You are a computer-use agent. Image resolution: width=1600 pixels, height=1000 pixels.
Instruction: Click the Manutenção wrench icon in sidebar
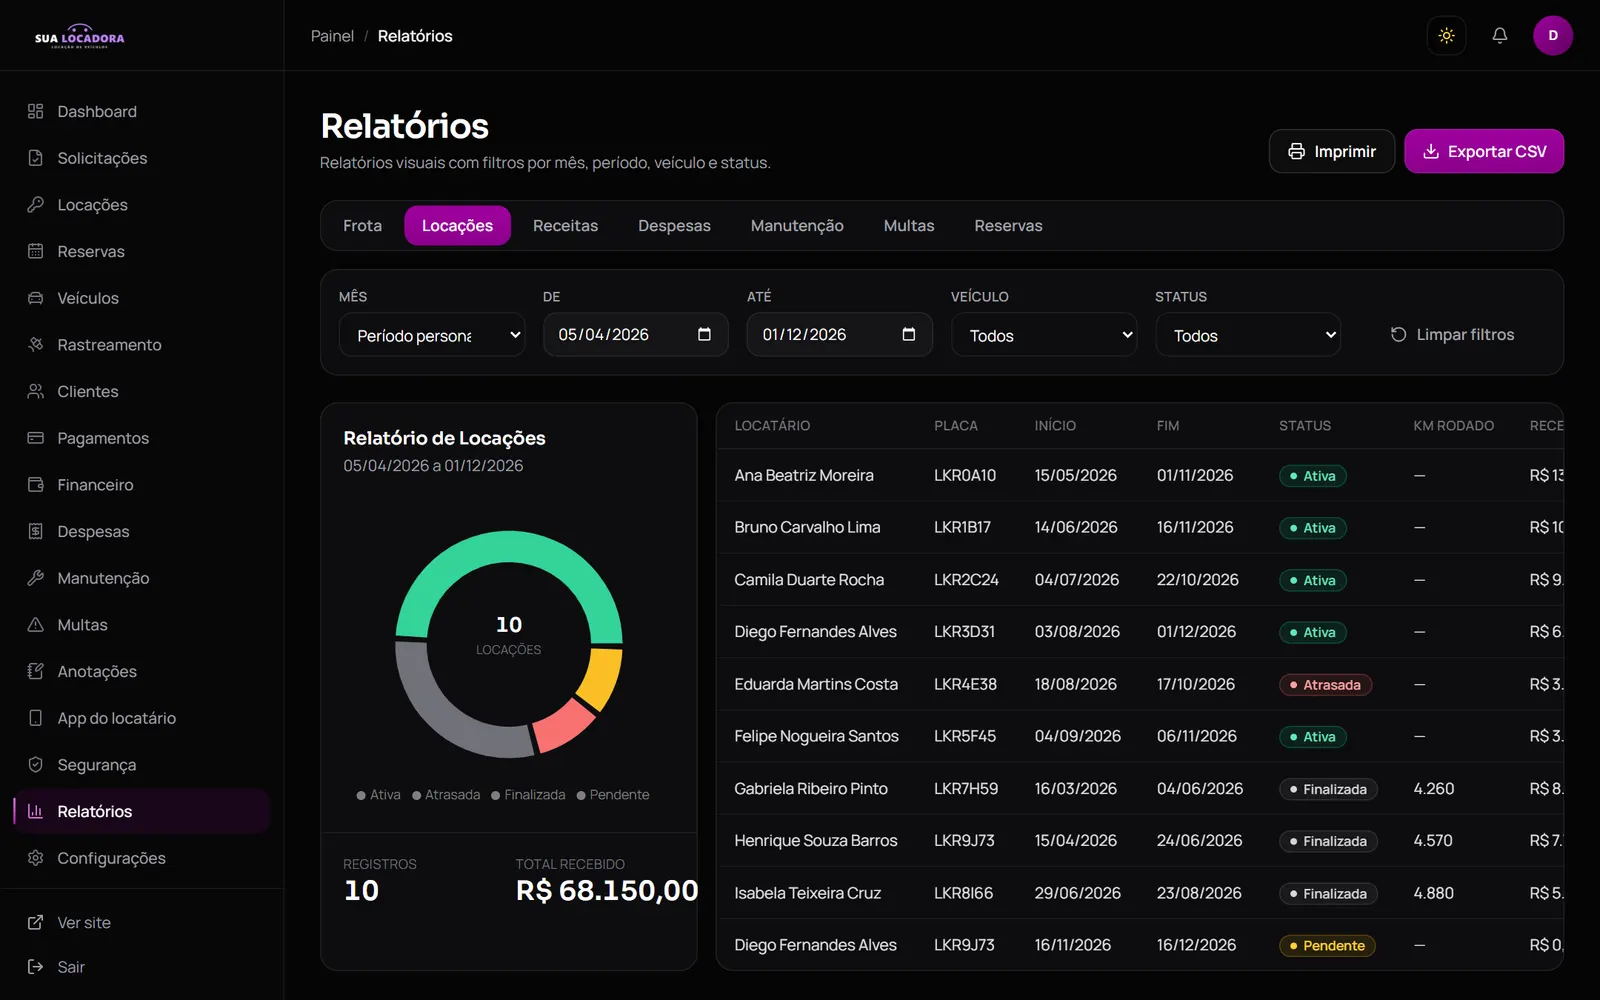36,578
